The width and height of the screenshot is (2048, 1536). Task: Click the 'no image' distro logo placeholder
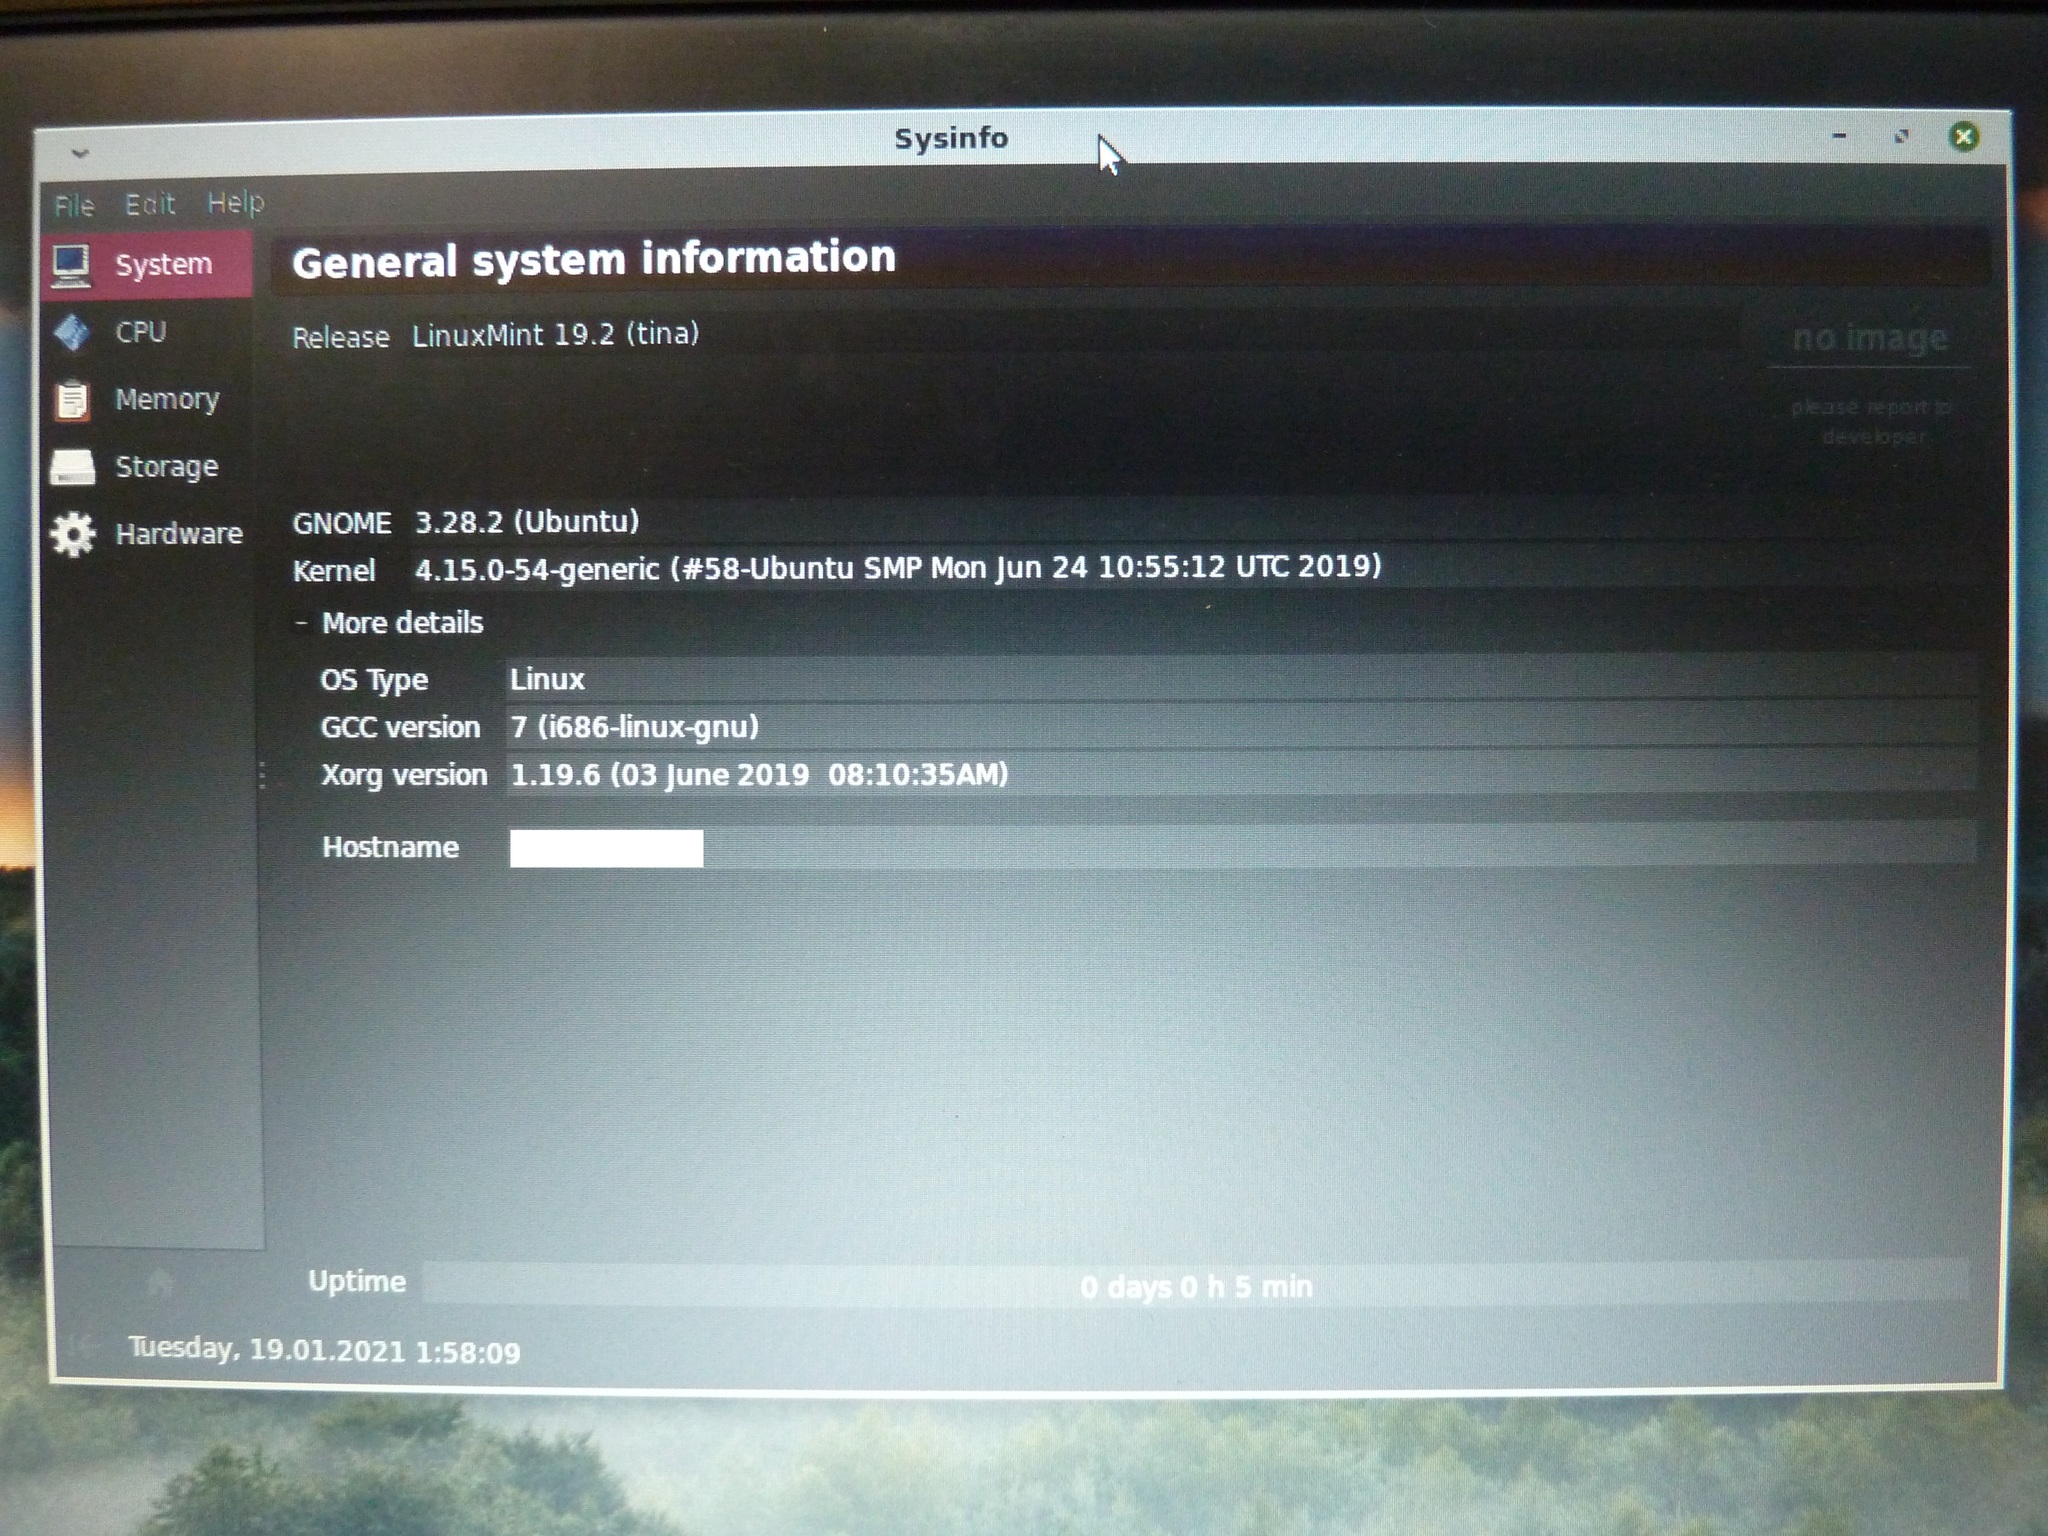(1869, 339)
